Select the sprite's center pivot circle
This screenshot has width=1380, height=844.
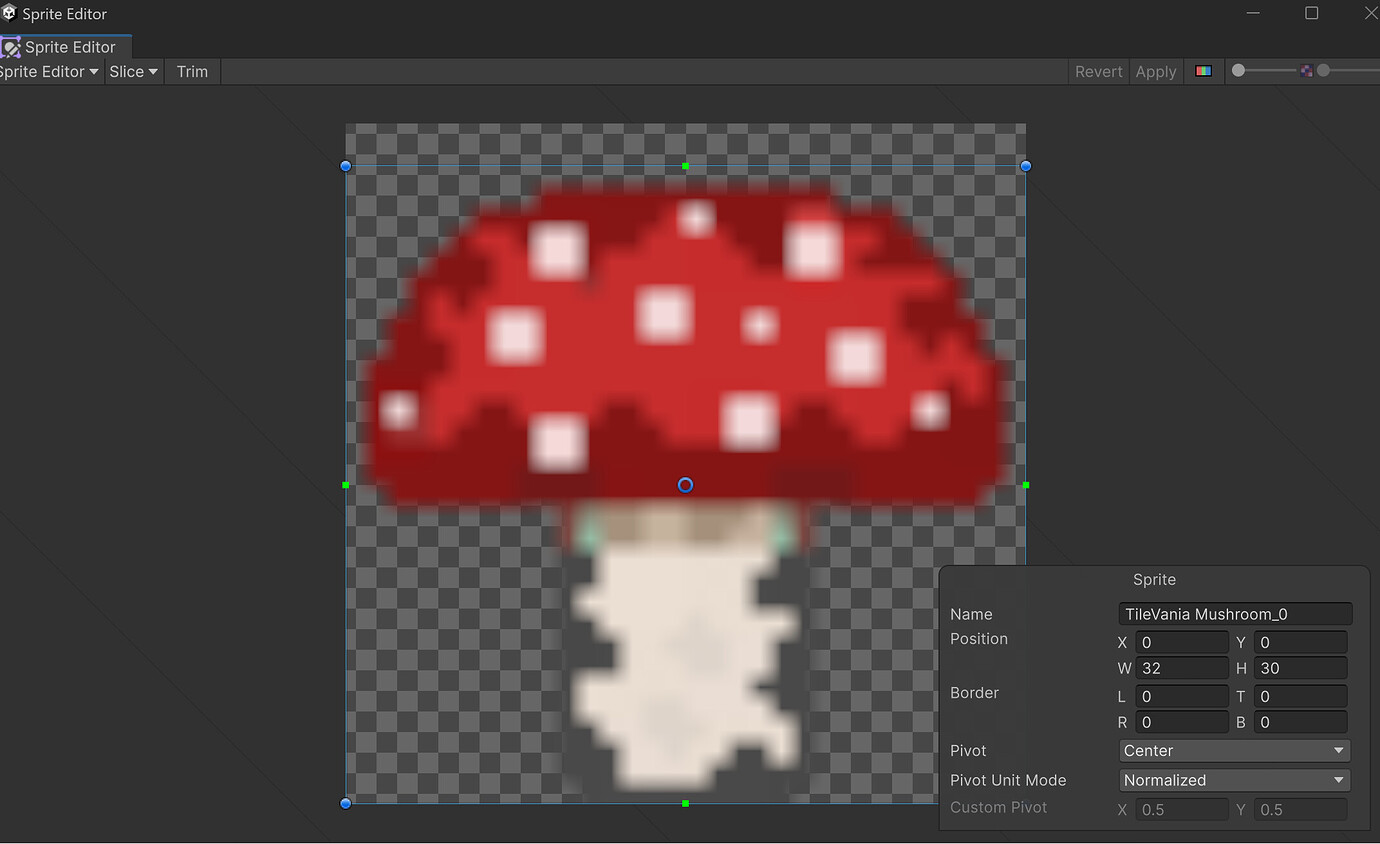pos(685,485)
